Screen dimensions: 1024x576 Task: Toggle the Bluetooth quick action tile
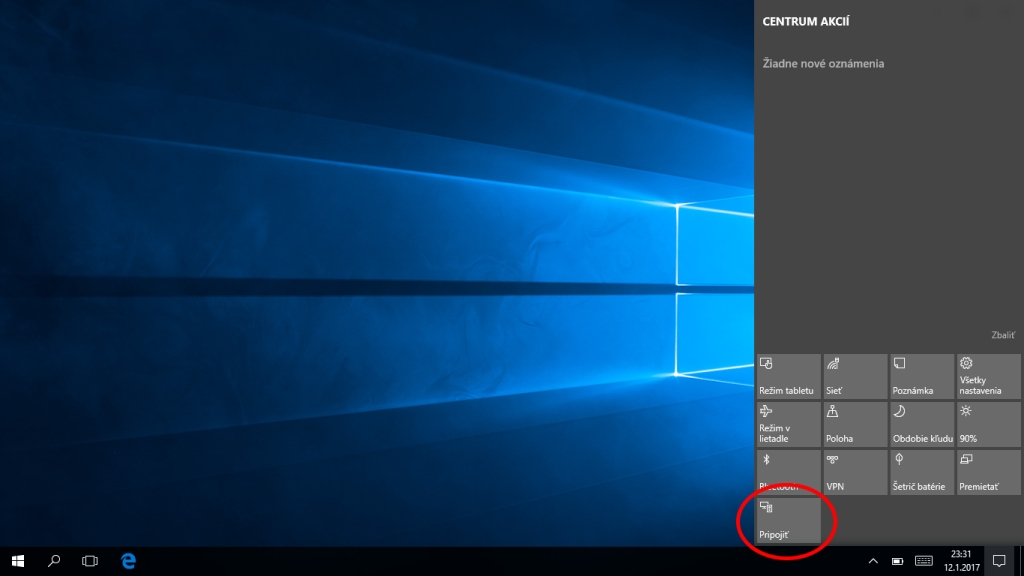(x=788, y=472)
